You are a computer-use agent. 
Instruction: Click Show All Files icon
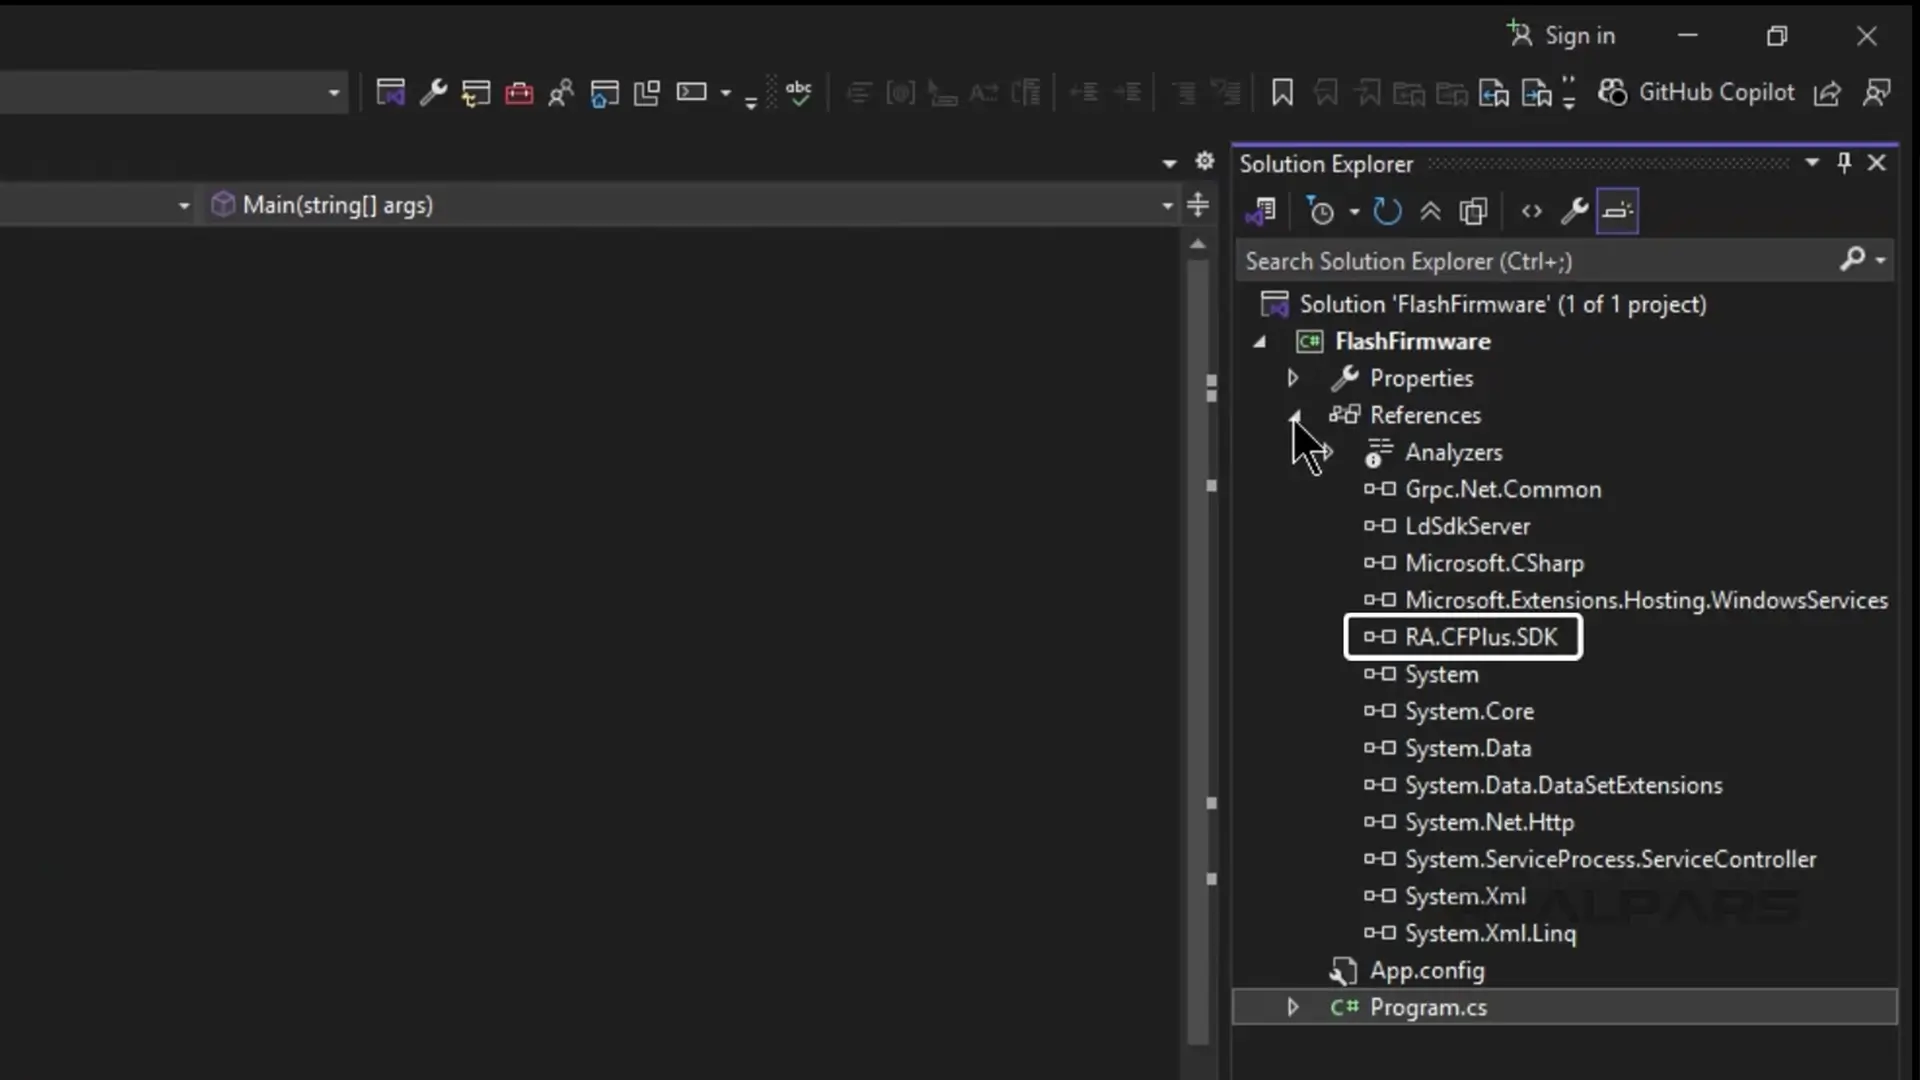[1473, 211]
